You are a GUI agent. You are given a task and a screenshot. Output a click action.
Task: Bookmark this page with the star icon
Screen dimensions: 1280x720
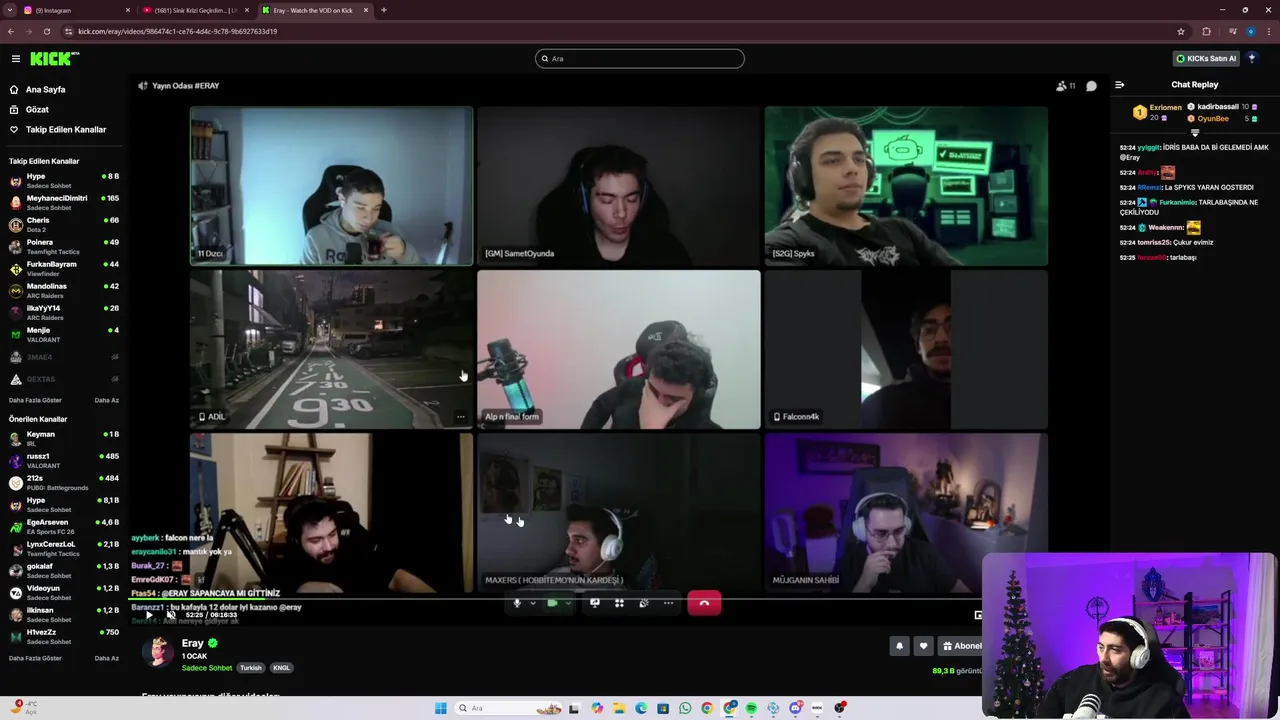1181,31
